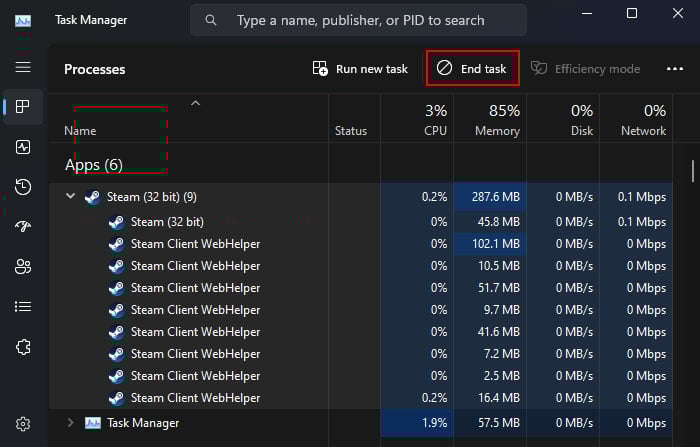Toggle Efficiency mode for the process
700x447 pixels.
585,69
